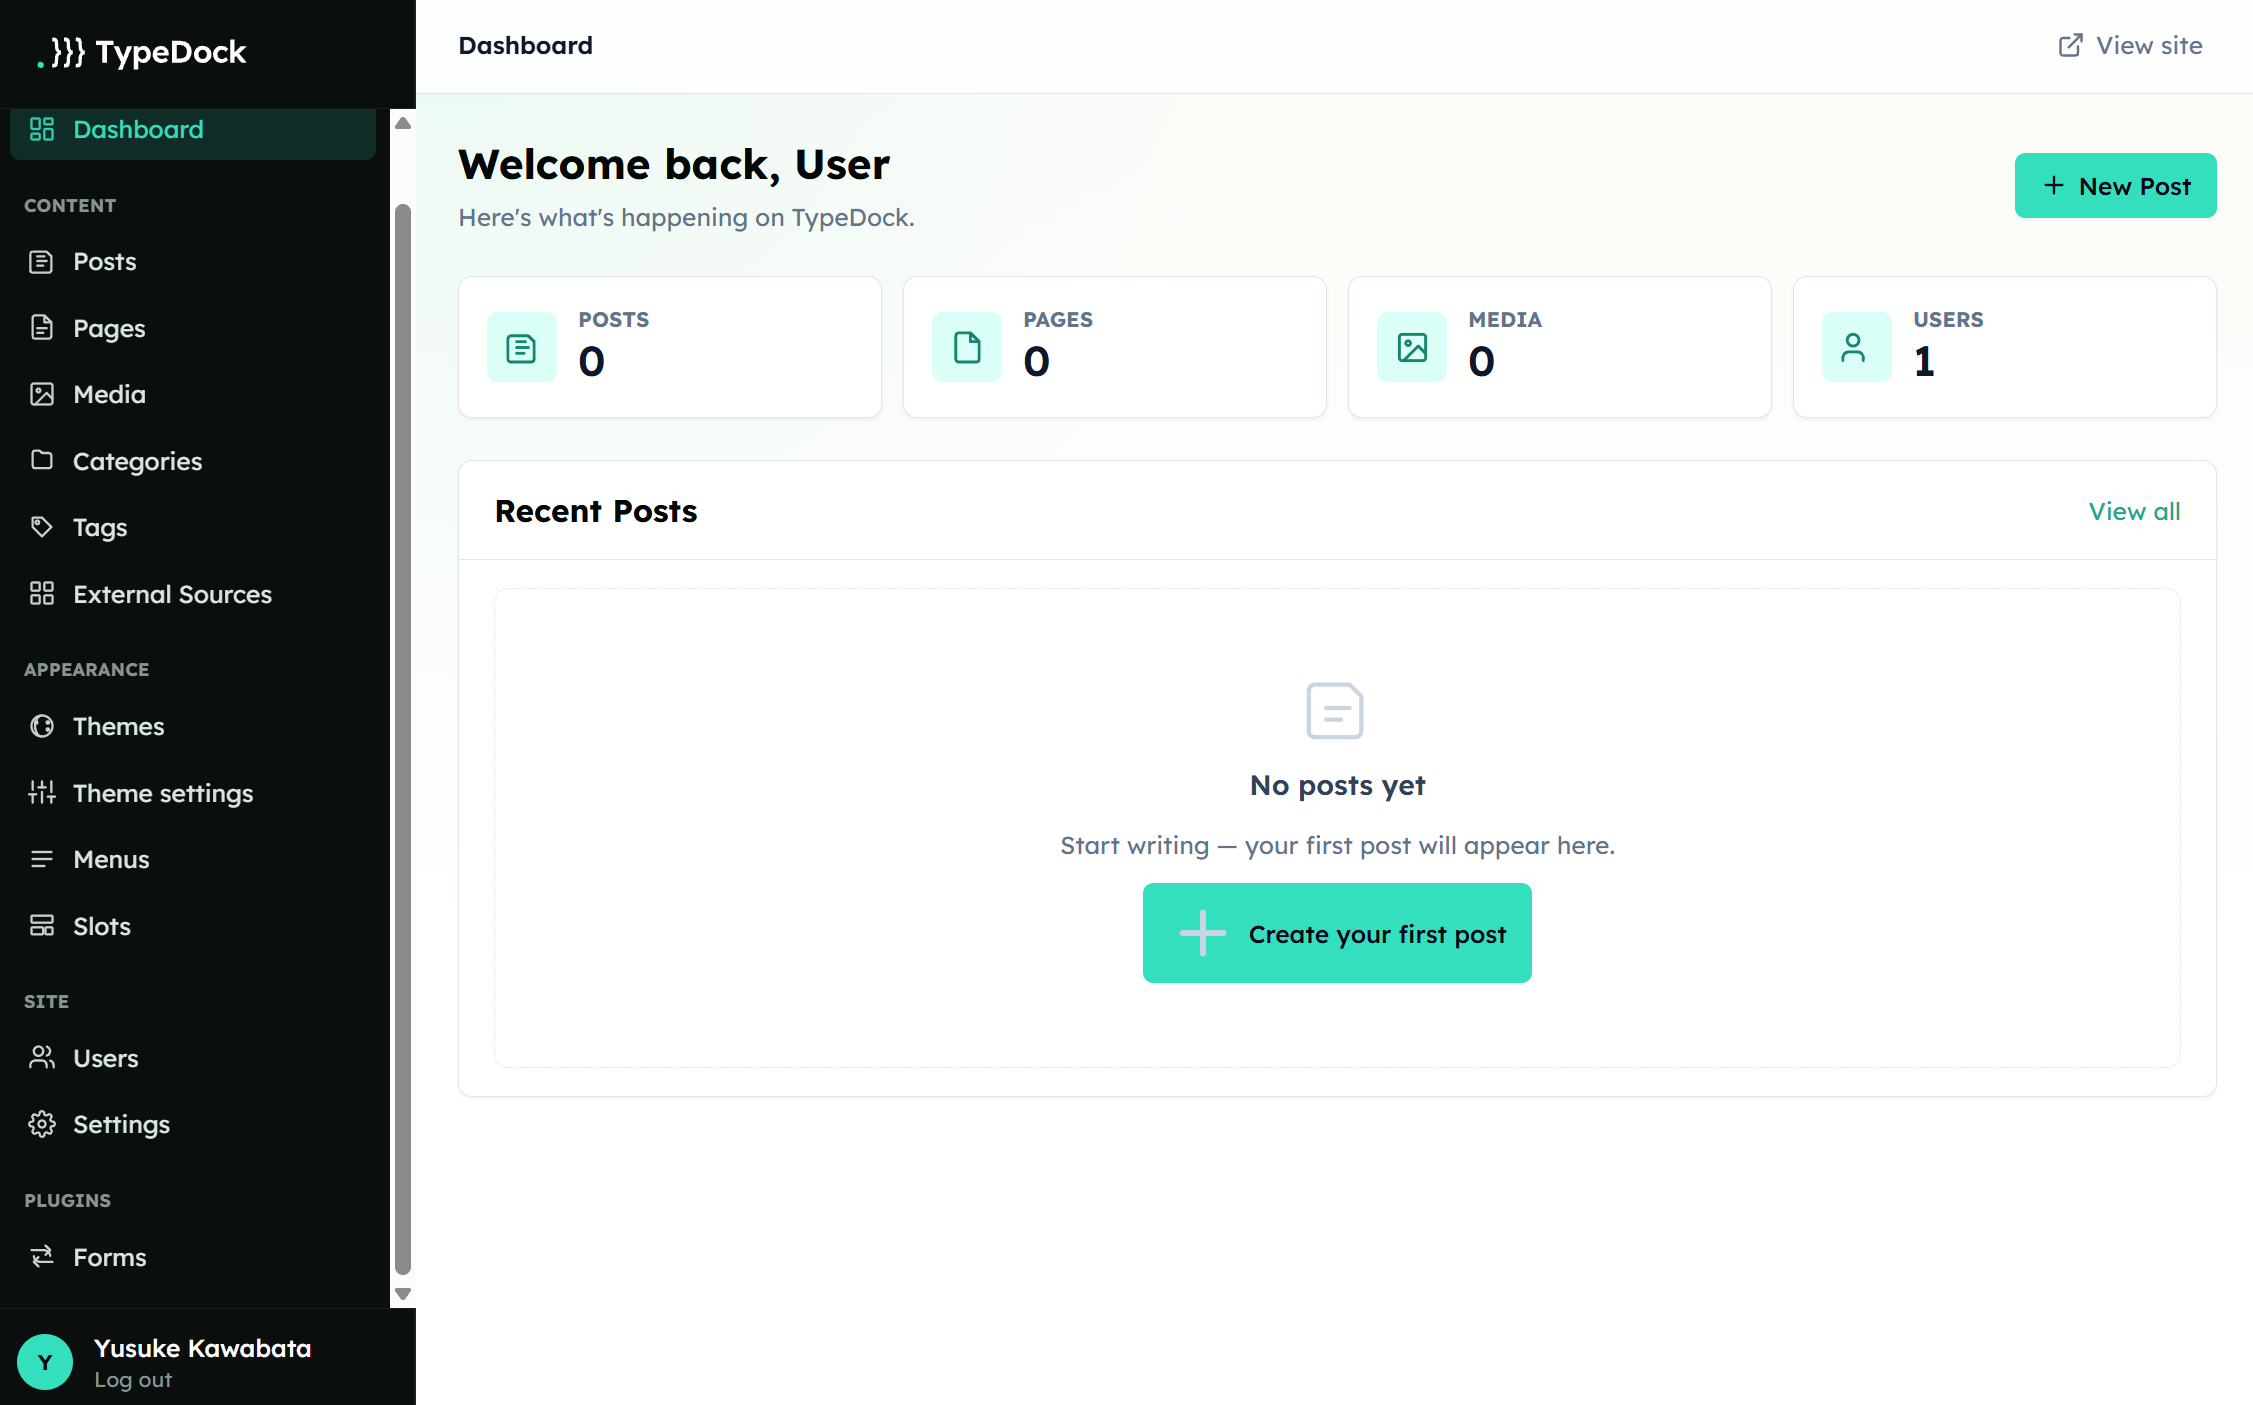Click the Forms arrows icon
2253x1405 pixels.
tap(42, 1257)
